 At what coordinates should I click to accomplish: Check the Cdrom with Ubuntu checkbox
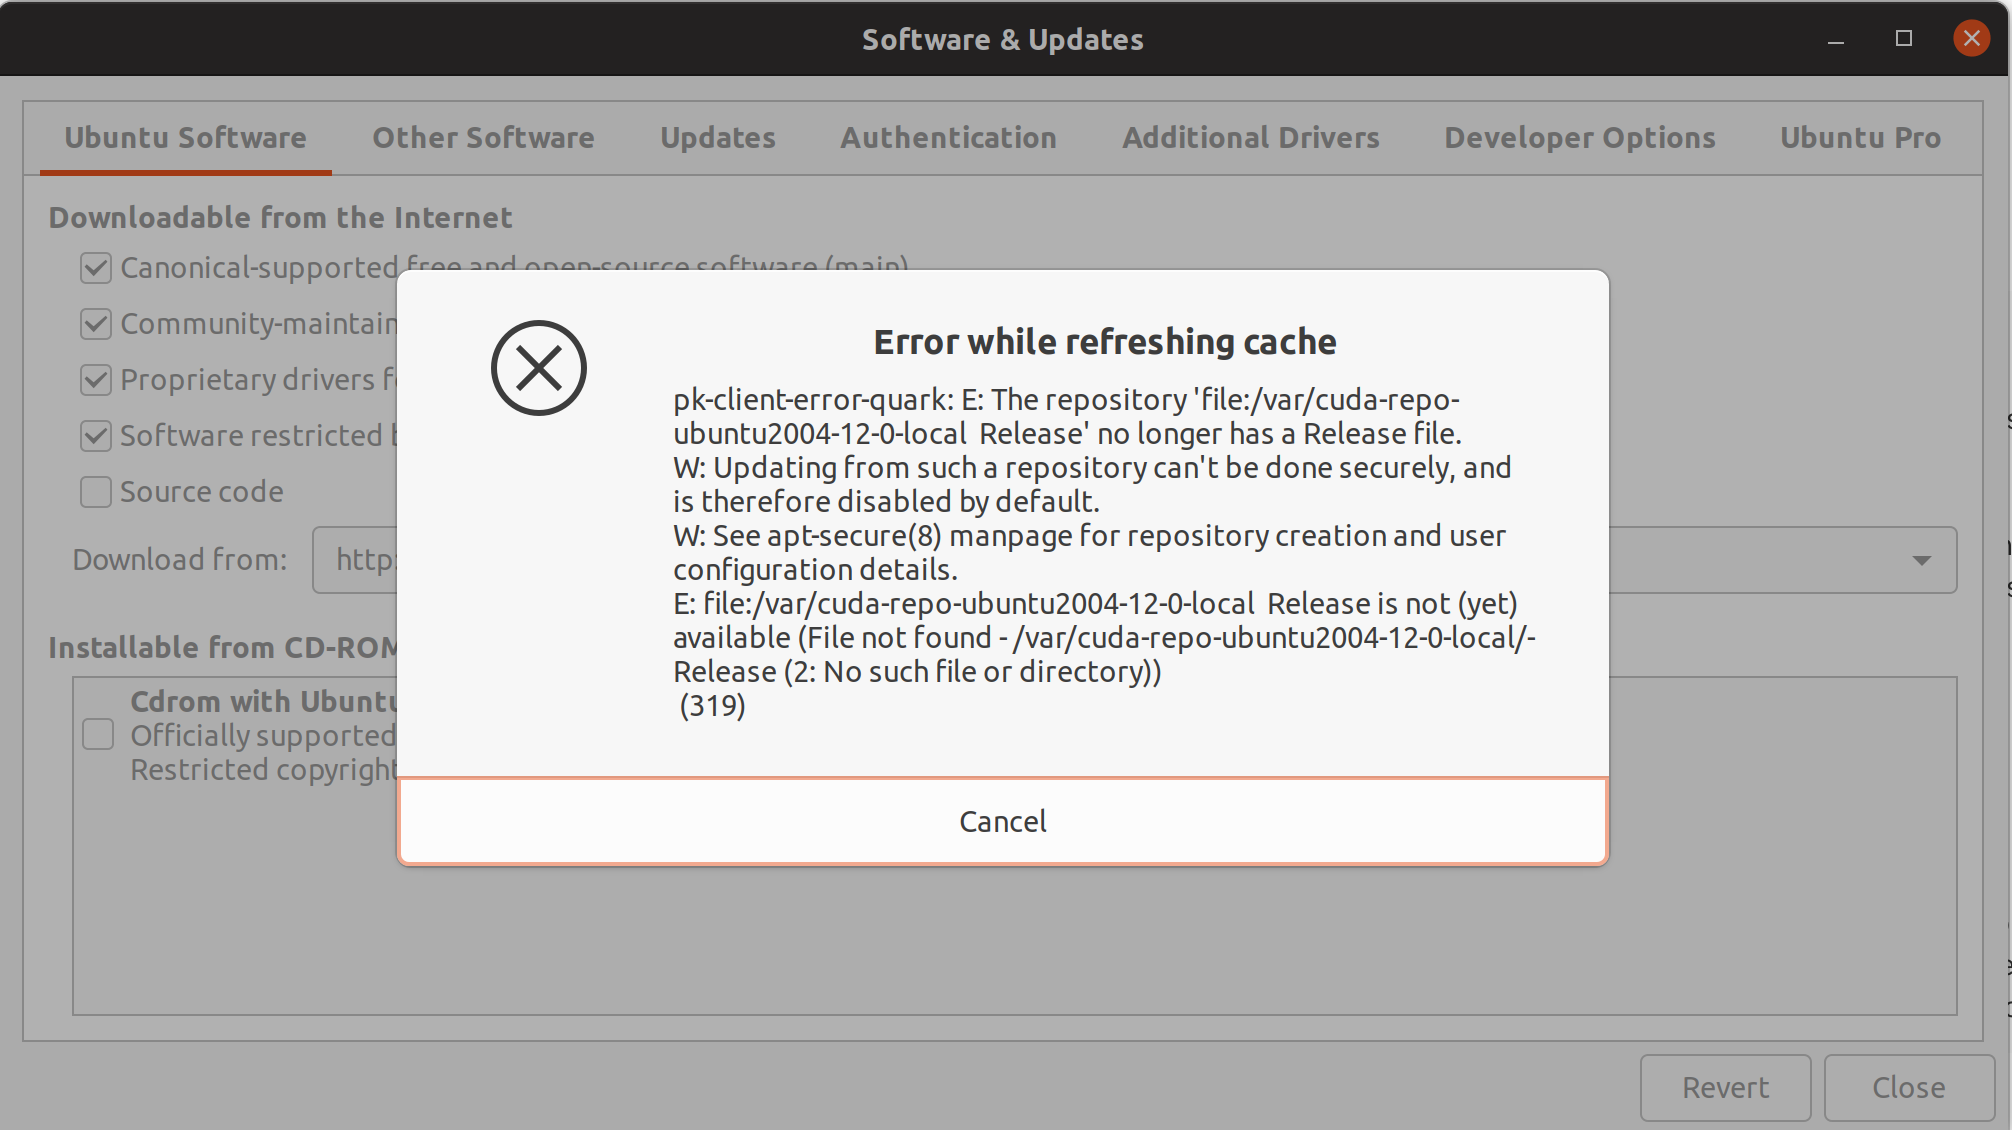click(98, 734)
